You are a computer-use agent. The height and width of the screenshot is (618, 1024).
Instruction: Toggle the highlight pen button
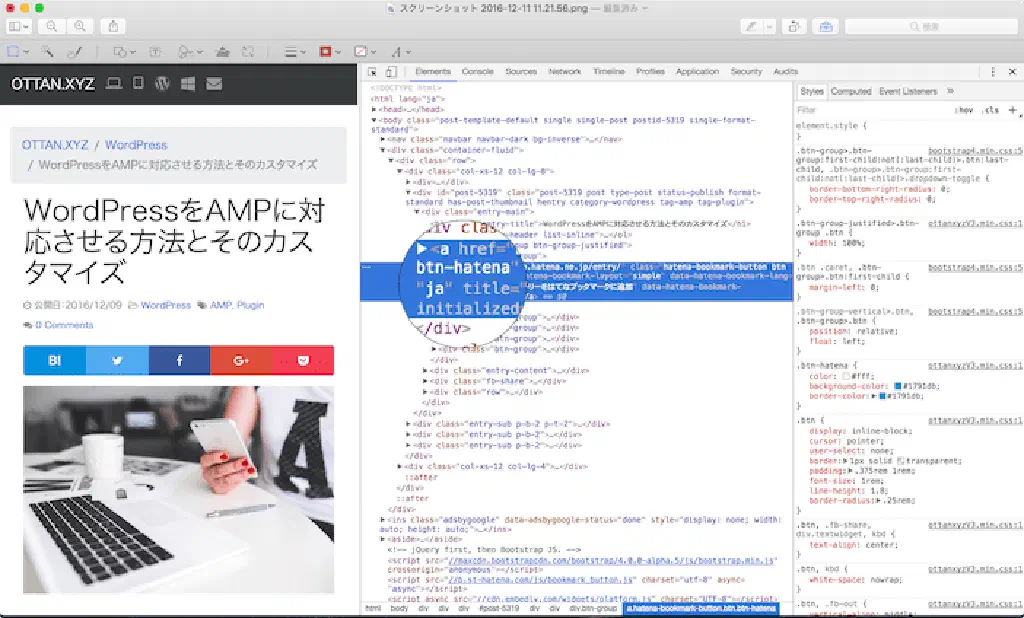pos(752,26)
